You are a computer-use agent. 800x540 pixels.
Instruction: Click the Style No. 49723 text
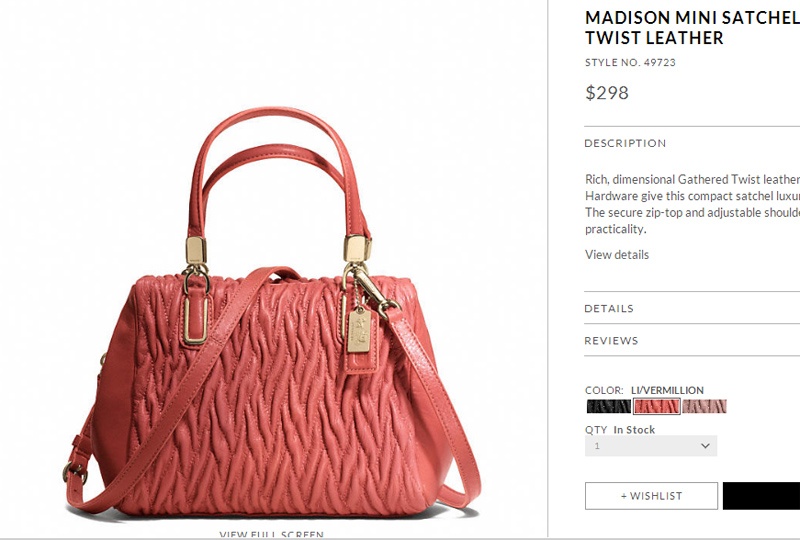[x=630, y=62]
